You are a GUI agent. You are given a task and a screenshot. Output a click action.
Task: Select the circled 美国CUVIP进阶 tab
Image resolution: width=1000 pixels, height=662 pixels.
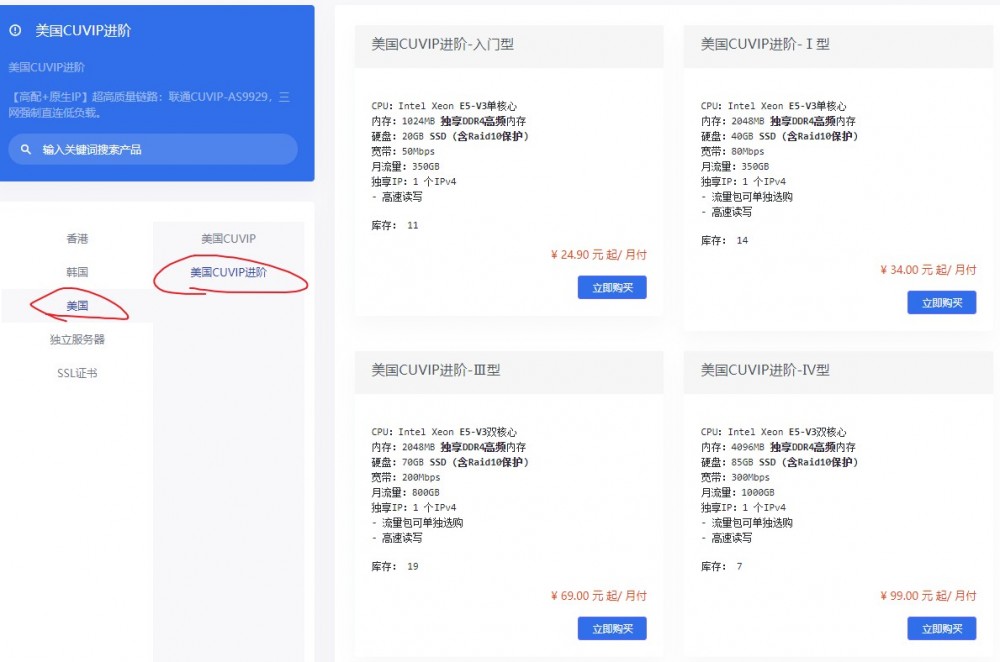(x=231, y=274)
